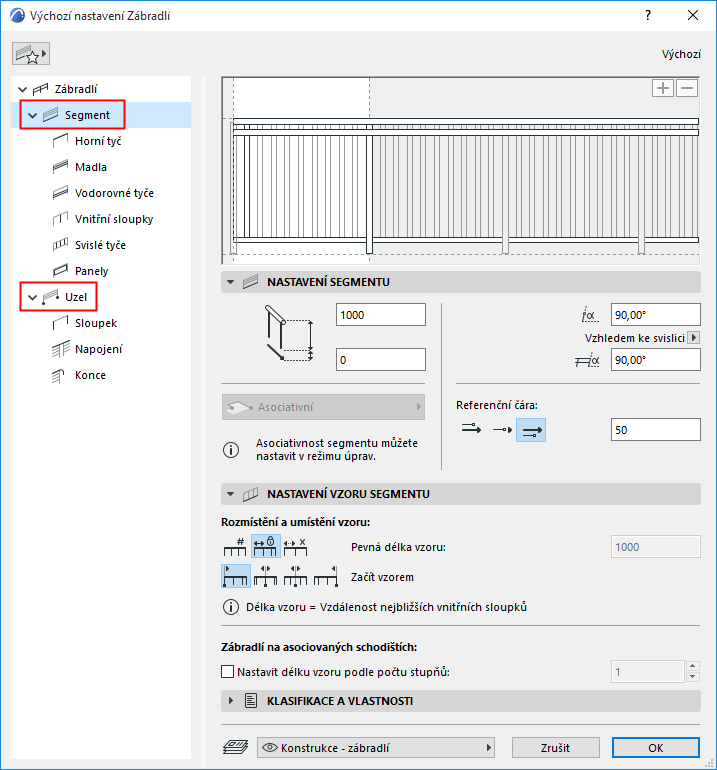
Task: Select Start with pattern alignment icon
Action: click(x=236, y=576)
